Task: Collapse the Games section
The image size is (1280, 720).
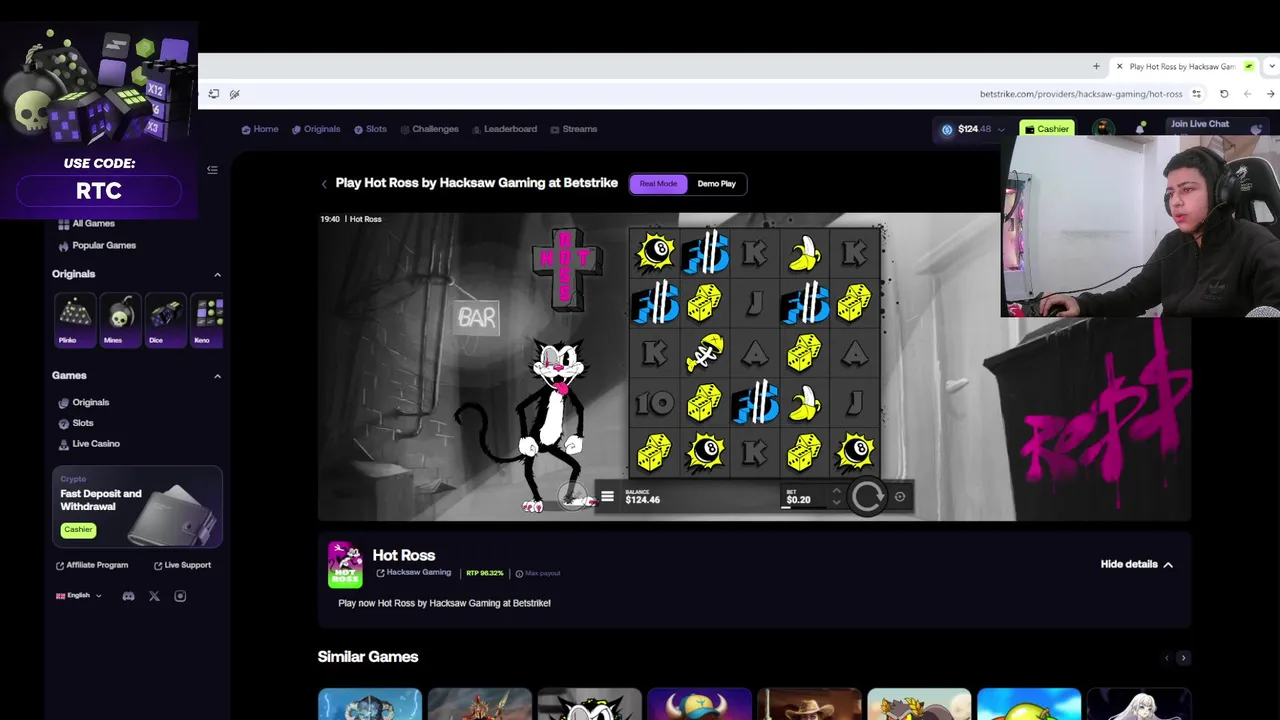Action: pos(217,376)
